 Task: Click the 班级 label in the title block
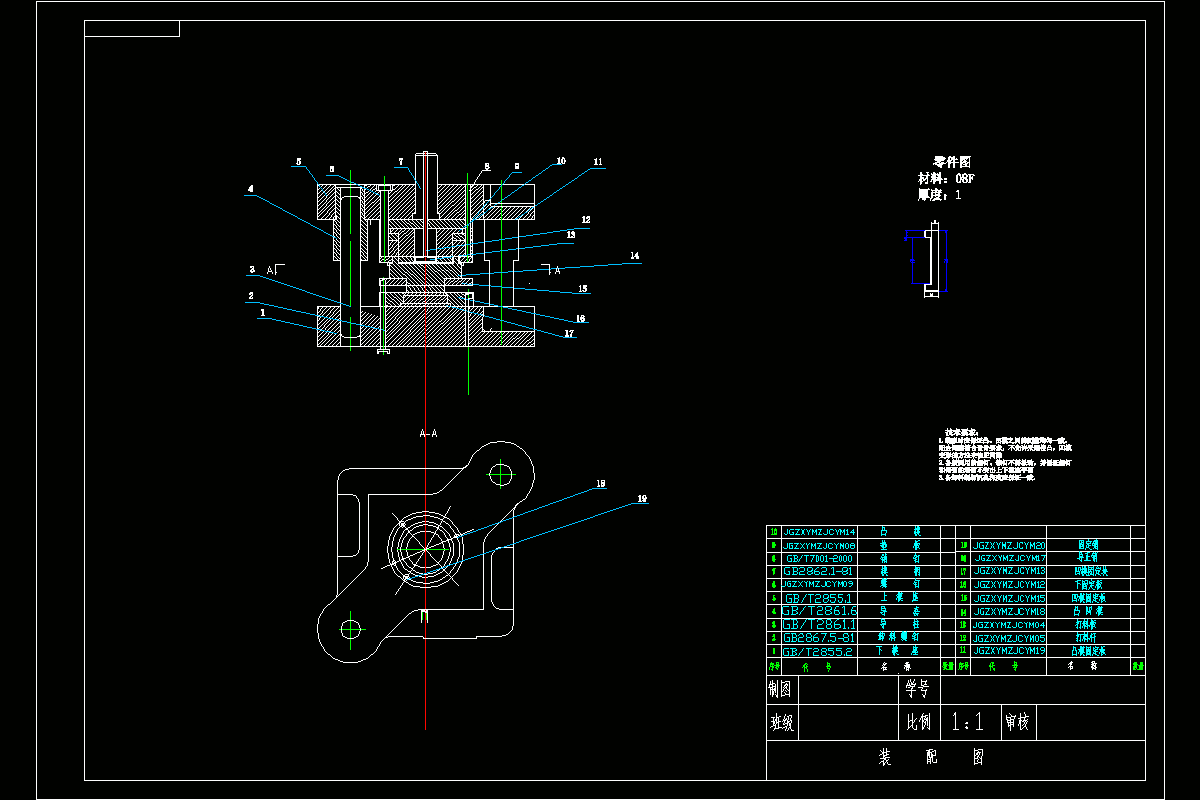(781, 722)
